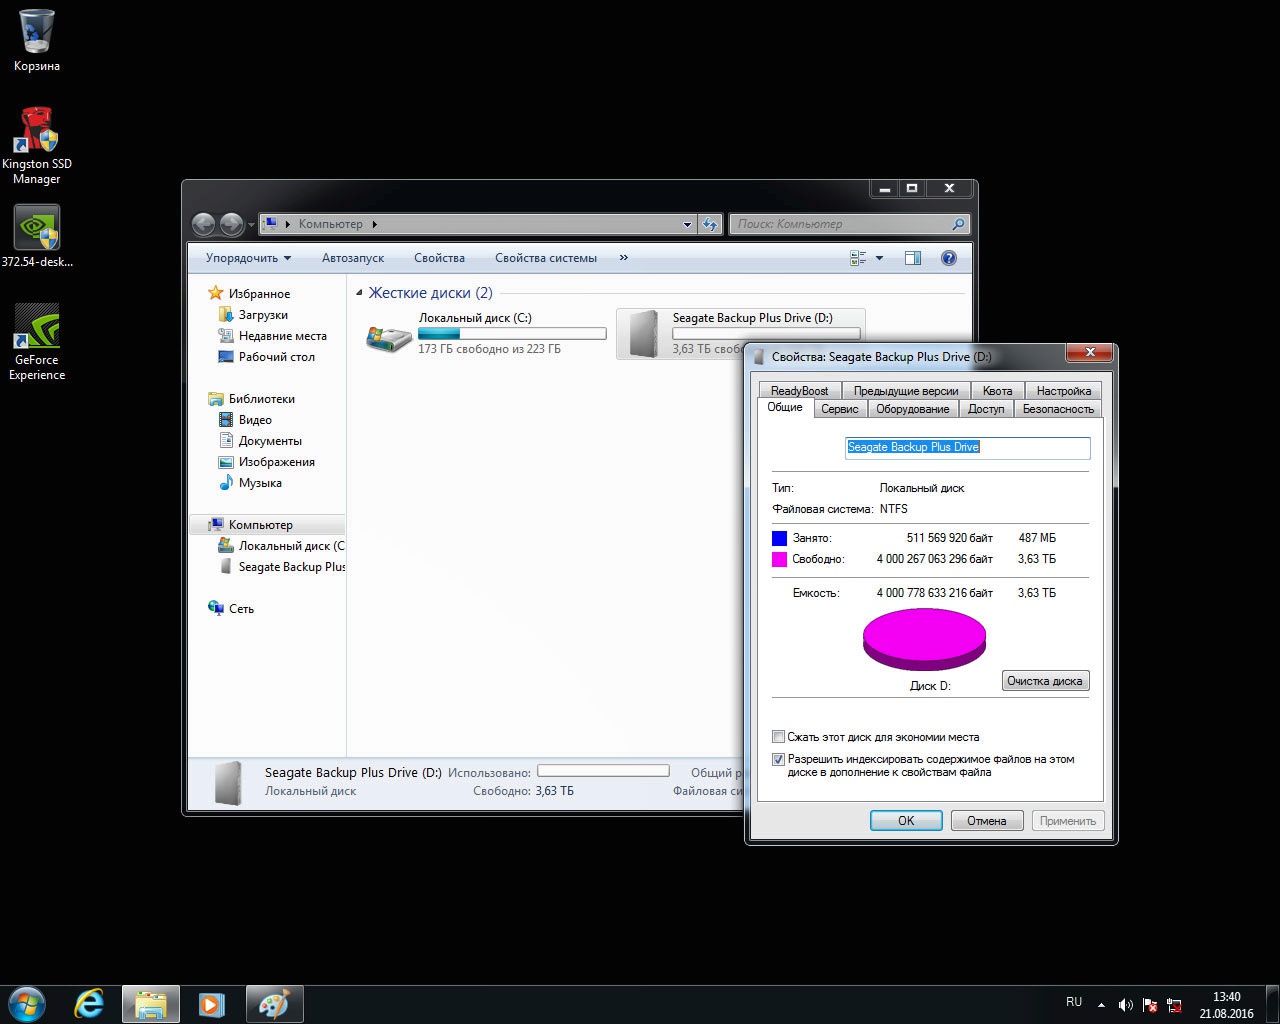Click Отмена in the properties dialog
1280x1024 pixels.
[986, 821]
